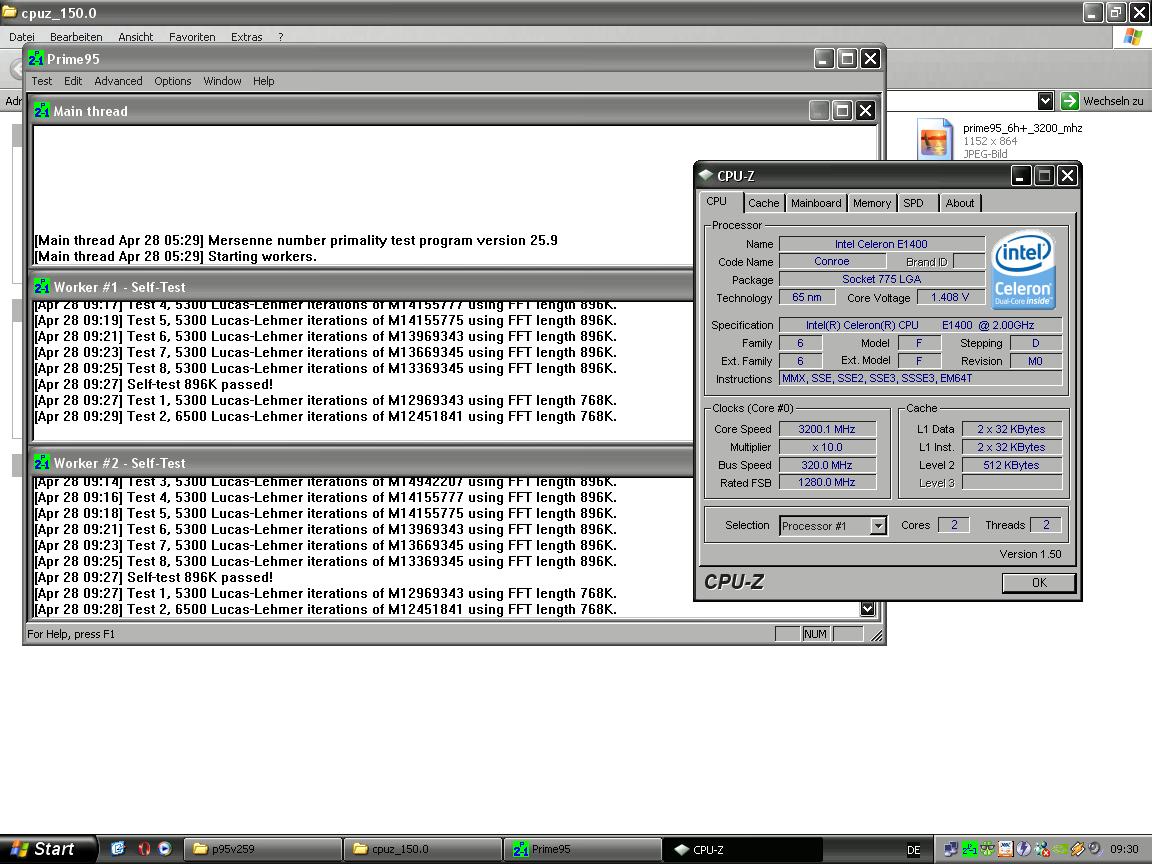Click the CPU-Z title bar icon
The height and width of the screenshot is (864, 1152).
[706, 176]
